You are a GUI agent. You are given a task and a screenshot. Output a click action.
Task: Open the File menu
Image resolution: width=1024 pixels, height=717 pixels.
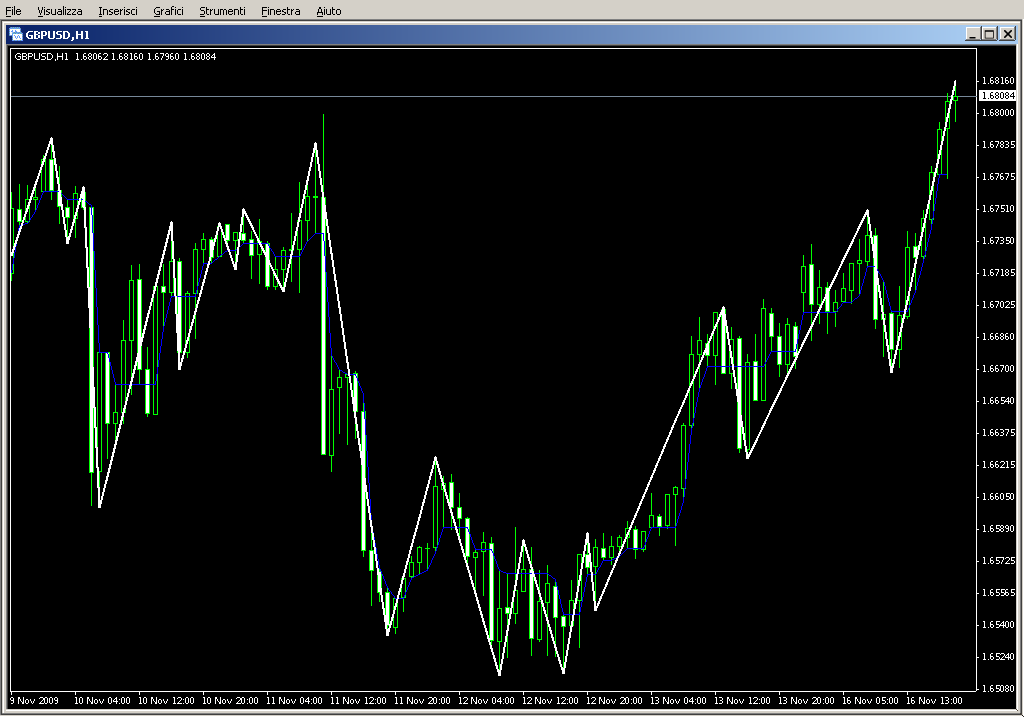[x=14, y=11]
